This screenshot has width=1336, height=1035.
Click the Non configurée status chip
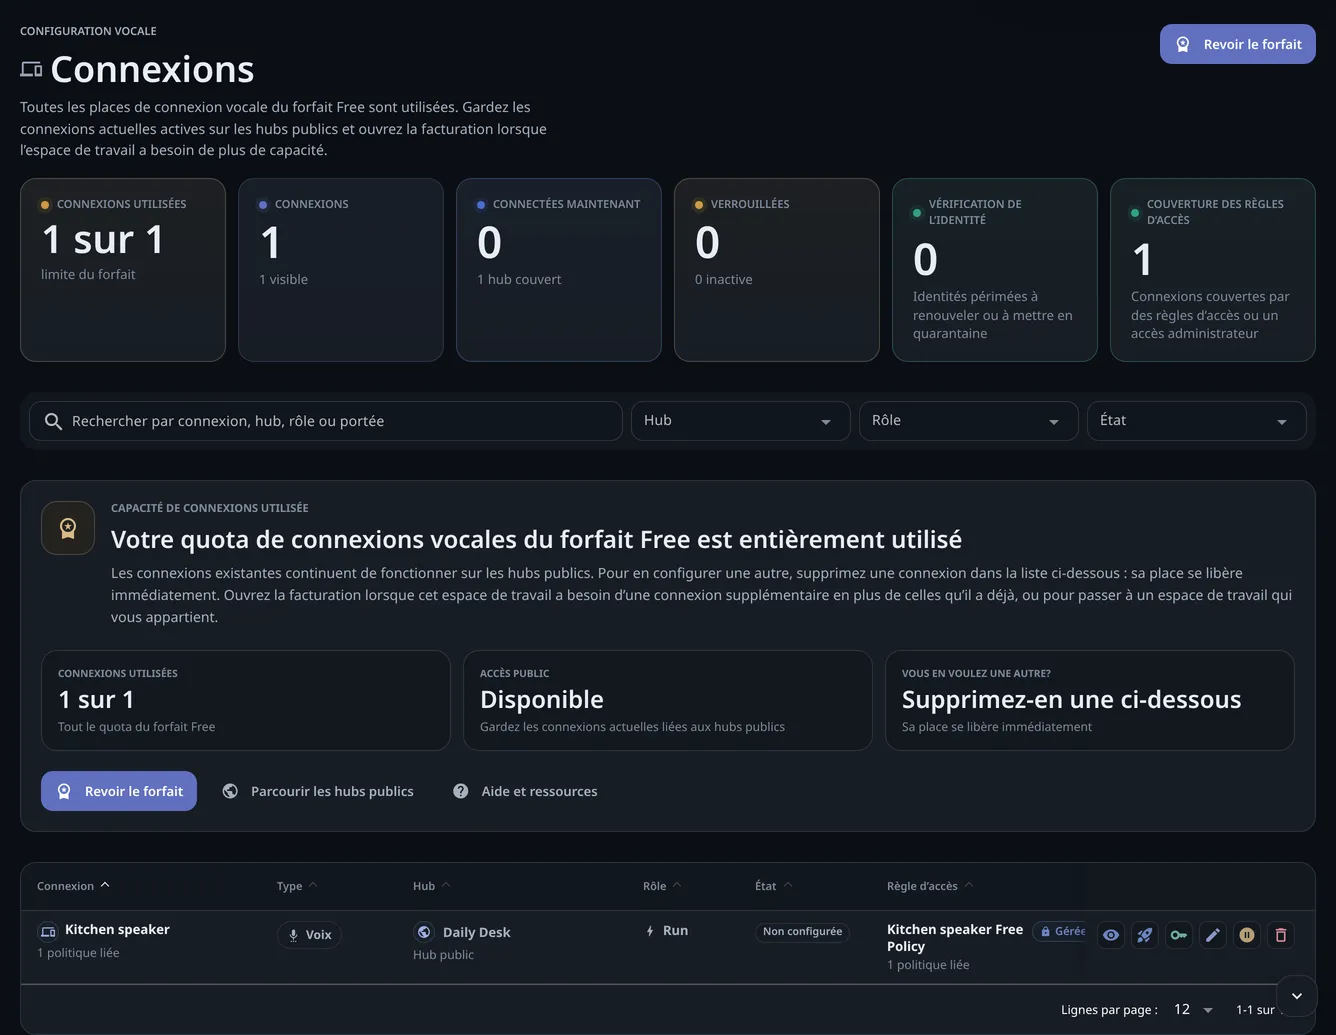[x=802, y=931]
